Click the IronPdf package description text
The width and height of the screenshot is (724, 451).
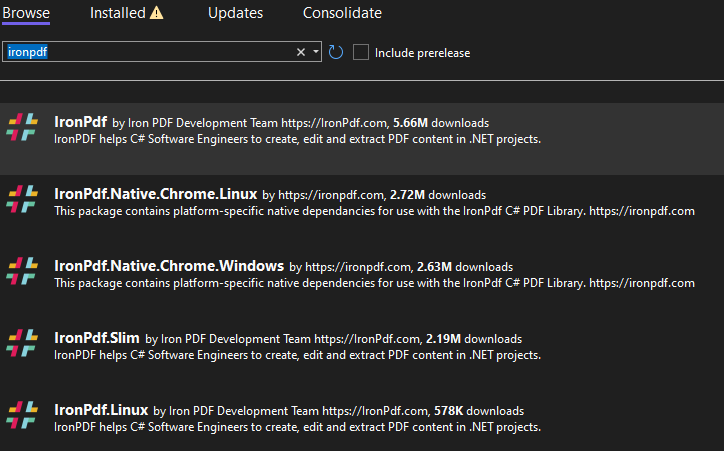pos(297,139)
